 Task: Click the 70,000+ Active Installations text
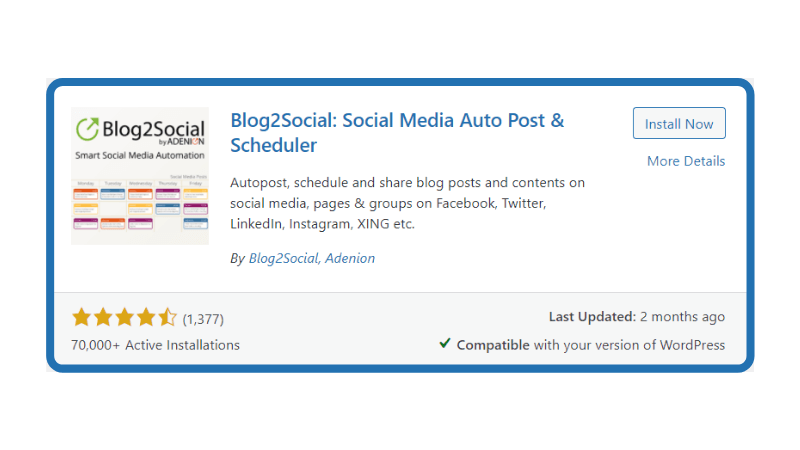[x=155, y=345]
